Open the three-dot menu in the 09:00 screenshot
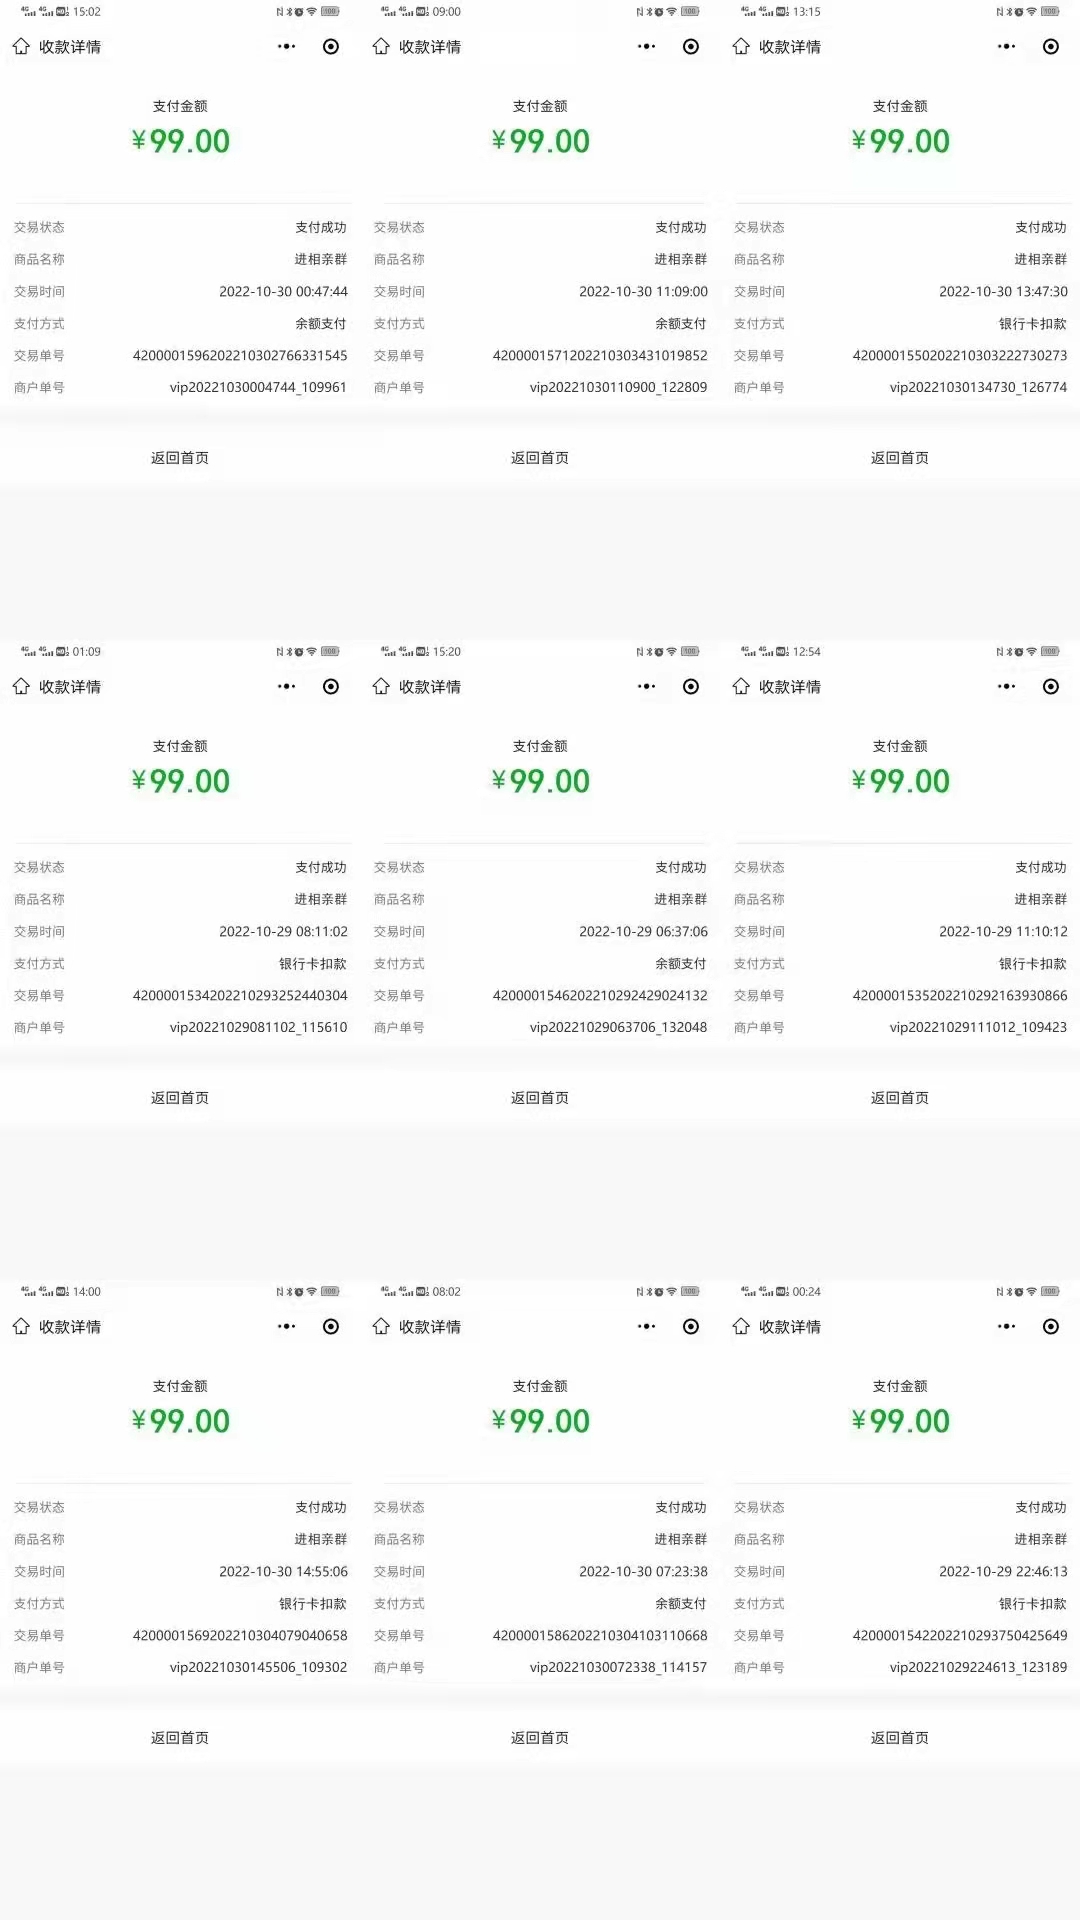This screenshot has height=1920, width=1080. (647, 47)
